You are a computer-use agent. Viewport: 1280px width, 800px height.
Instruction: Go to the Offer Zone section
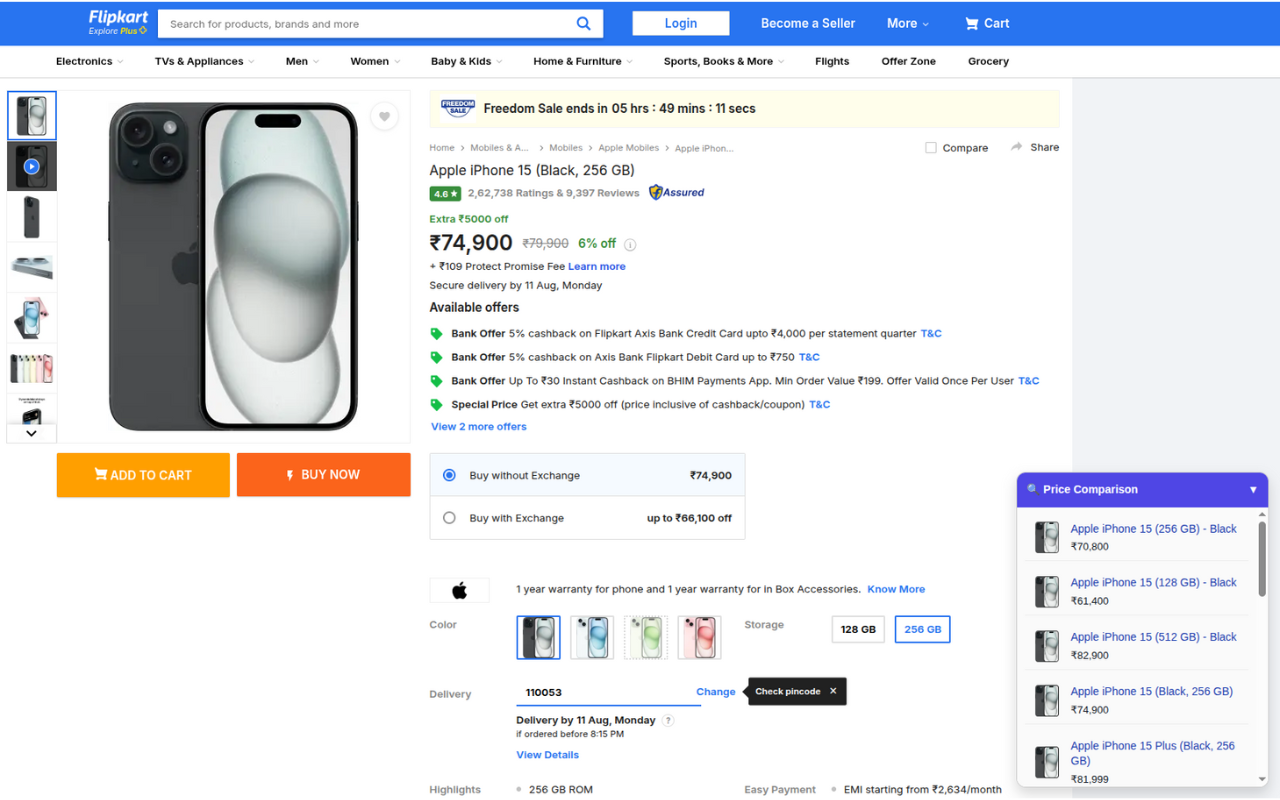(908, 61)
